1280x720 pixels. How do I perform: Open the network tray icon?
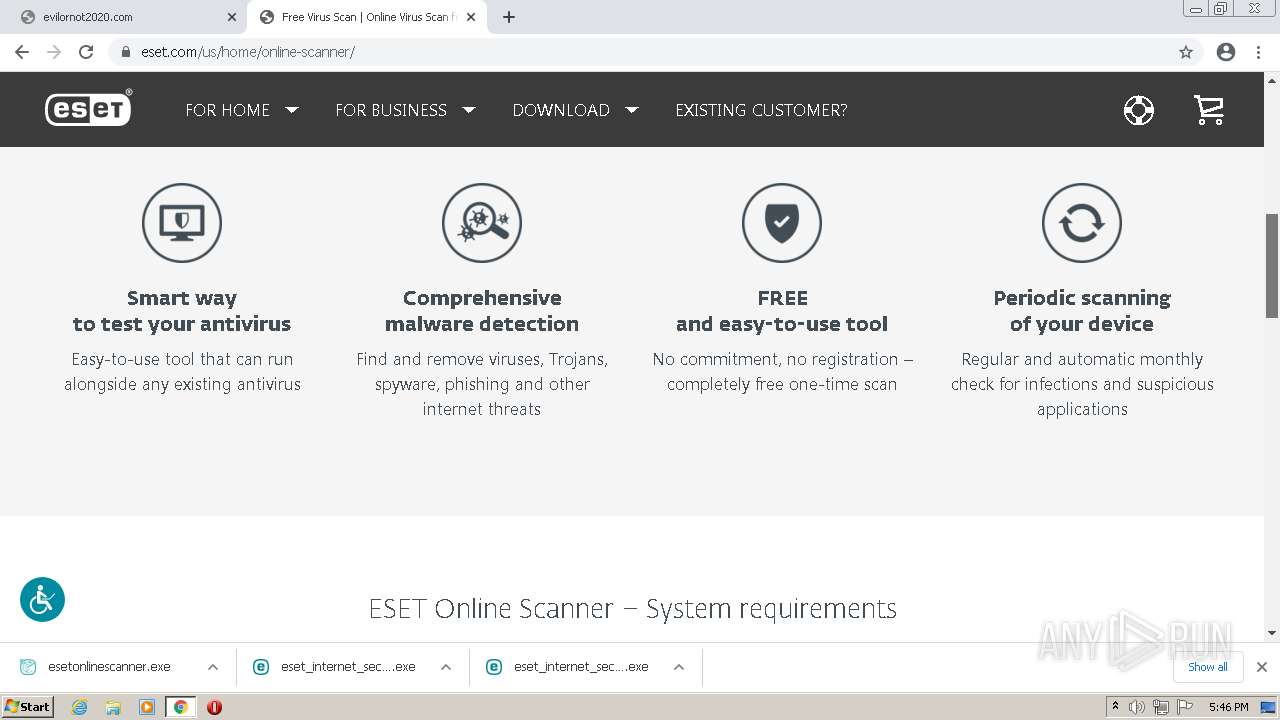coord(1161,707)
